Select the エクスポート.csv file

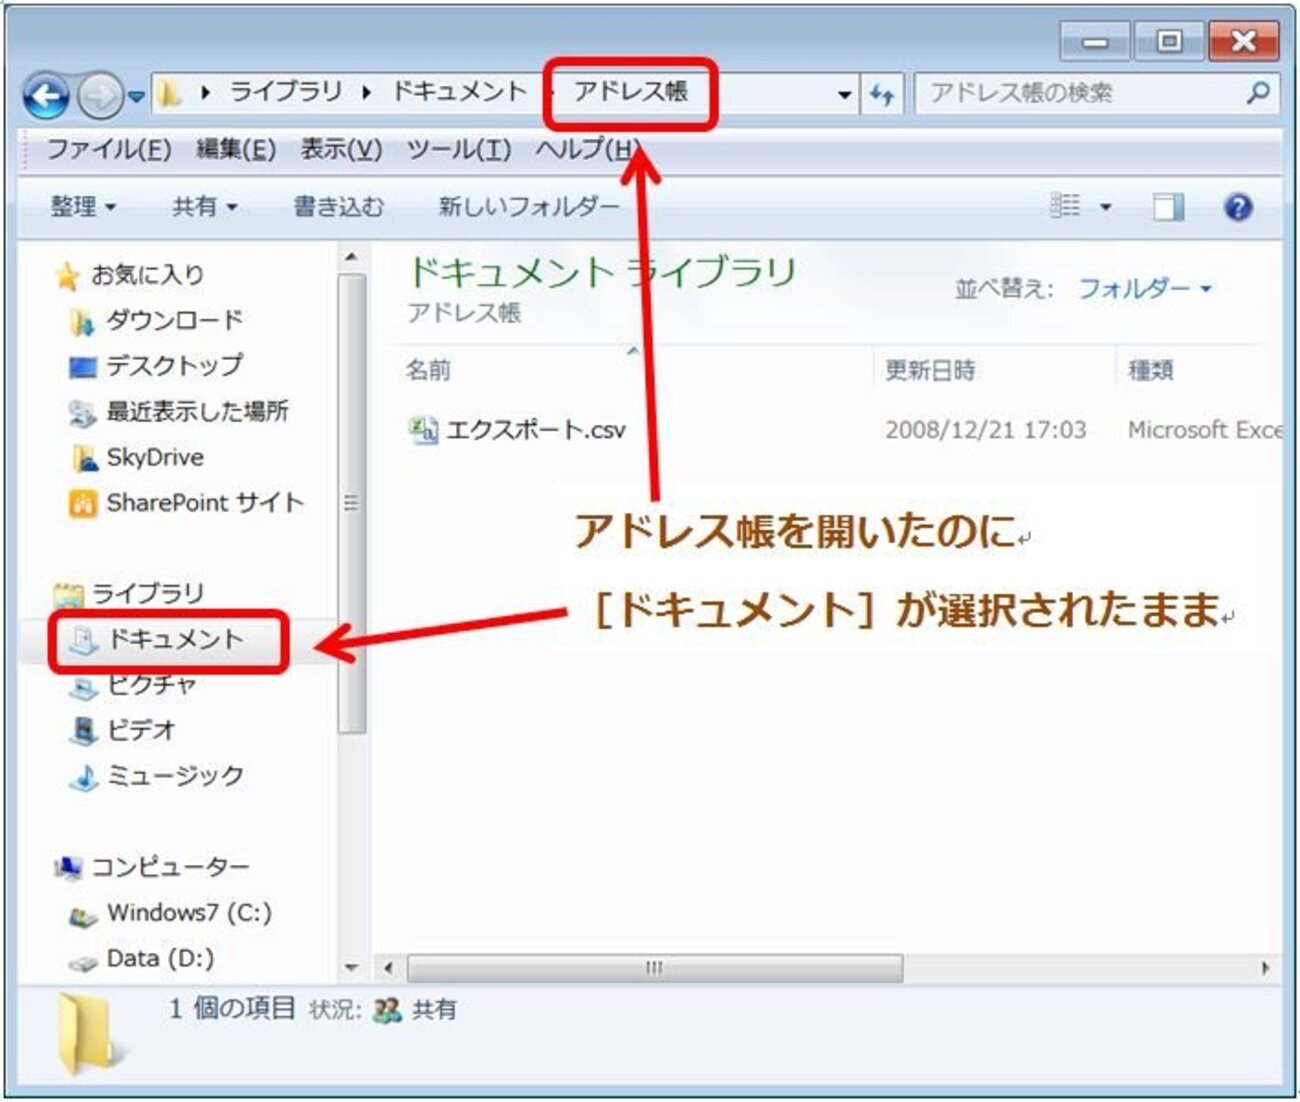[534, 430]
